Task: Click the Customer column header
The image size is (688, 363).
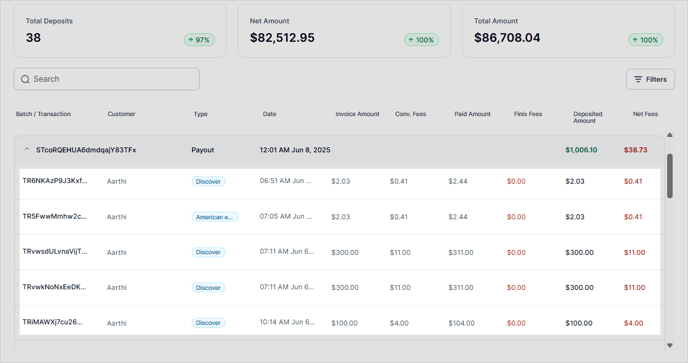Action: point(121,114)
